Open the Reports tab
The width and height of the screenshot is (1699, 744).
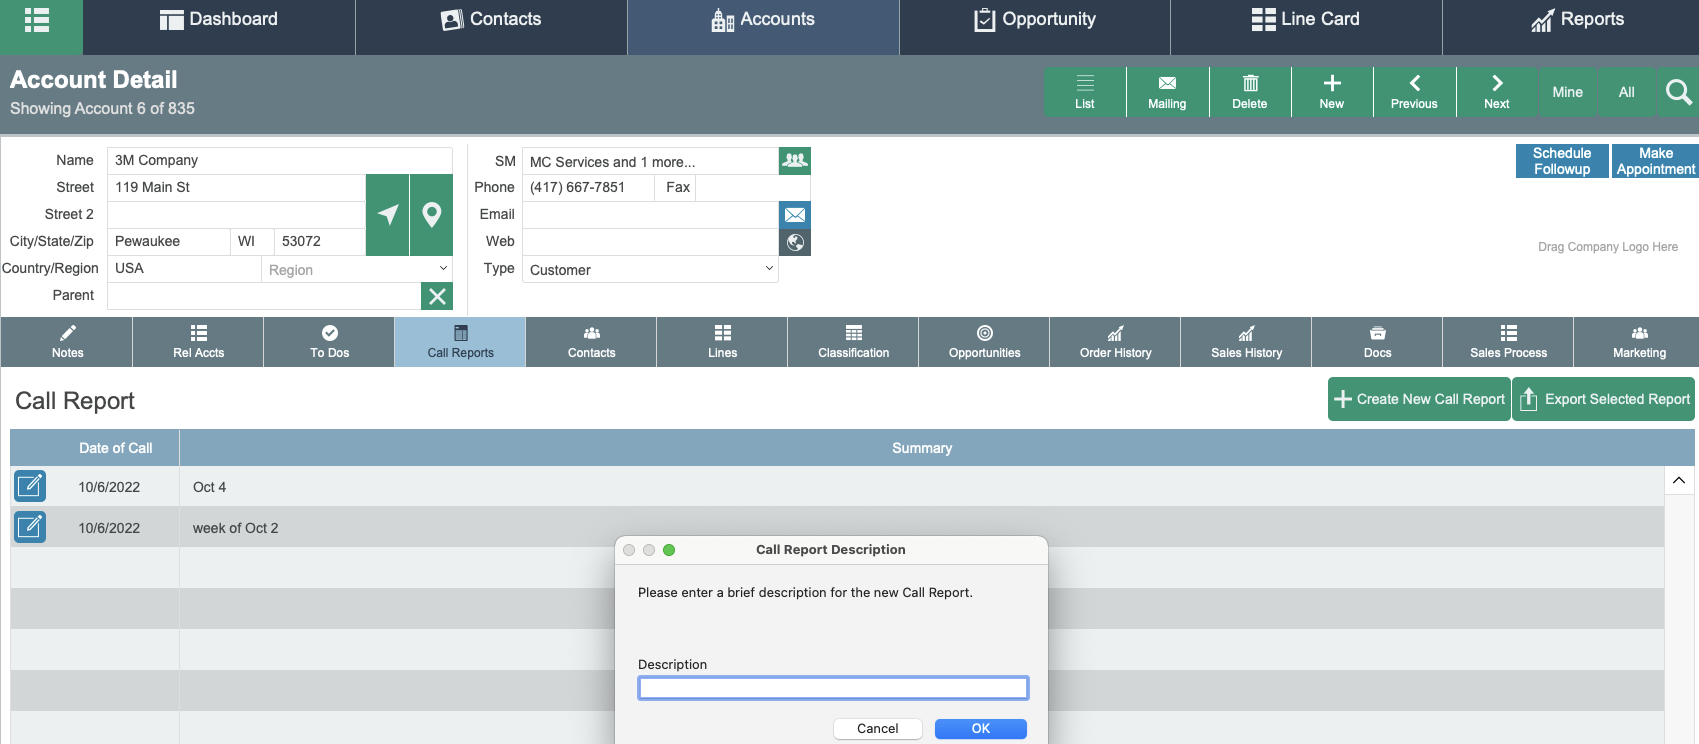1578,20
